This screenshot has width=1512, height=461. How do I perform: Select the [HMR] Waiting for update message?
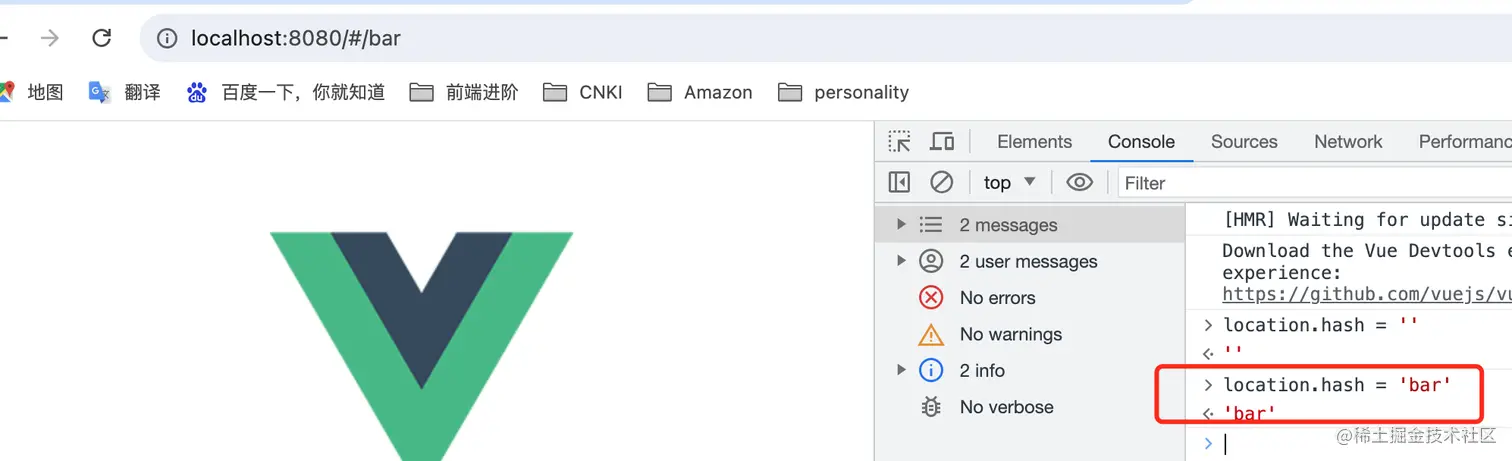(x=1367, y=220)
